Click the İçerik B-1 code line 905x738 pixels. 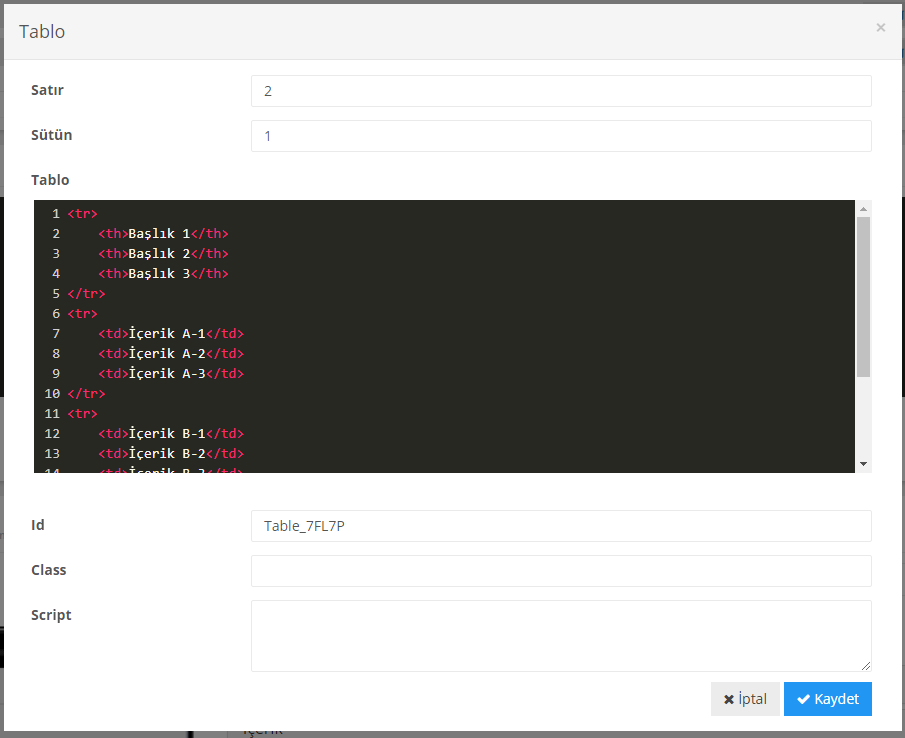[x=170, y=434]
